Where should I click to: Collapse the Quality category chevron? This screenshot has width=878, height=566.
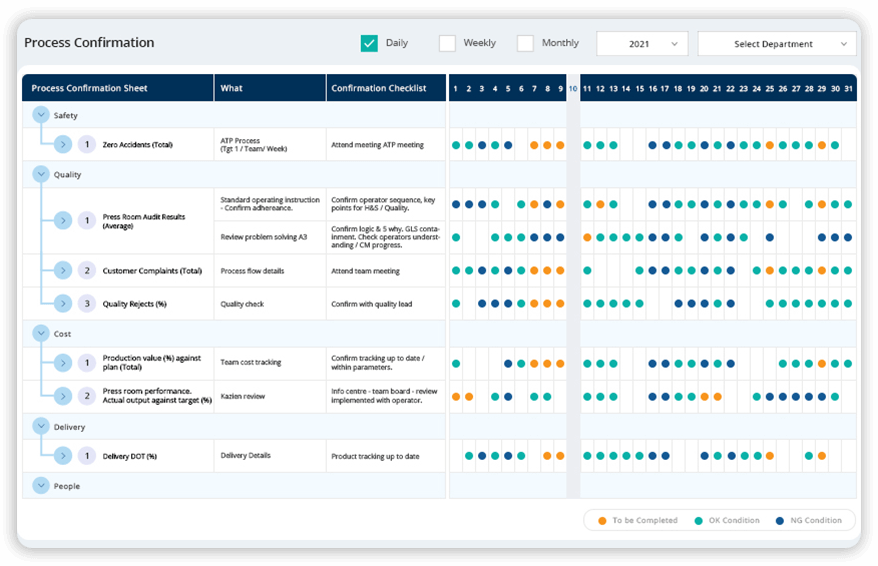[x=41, y=174]
